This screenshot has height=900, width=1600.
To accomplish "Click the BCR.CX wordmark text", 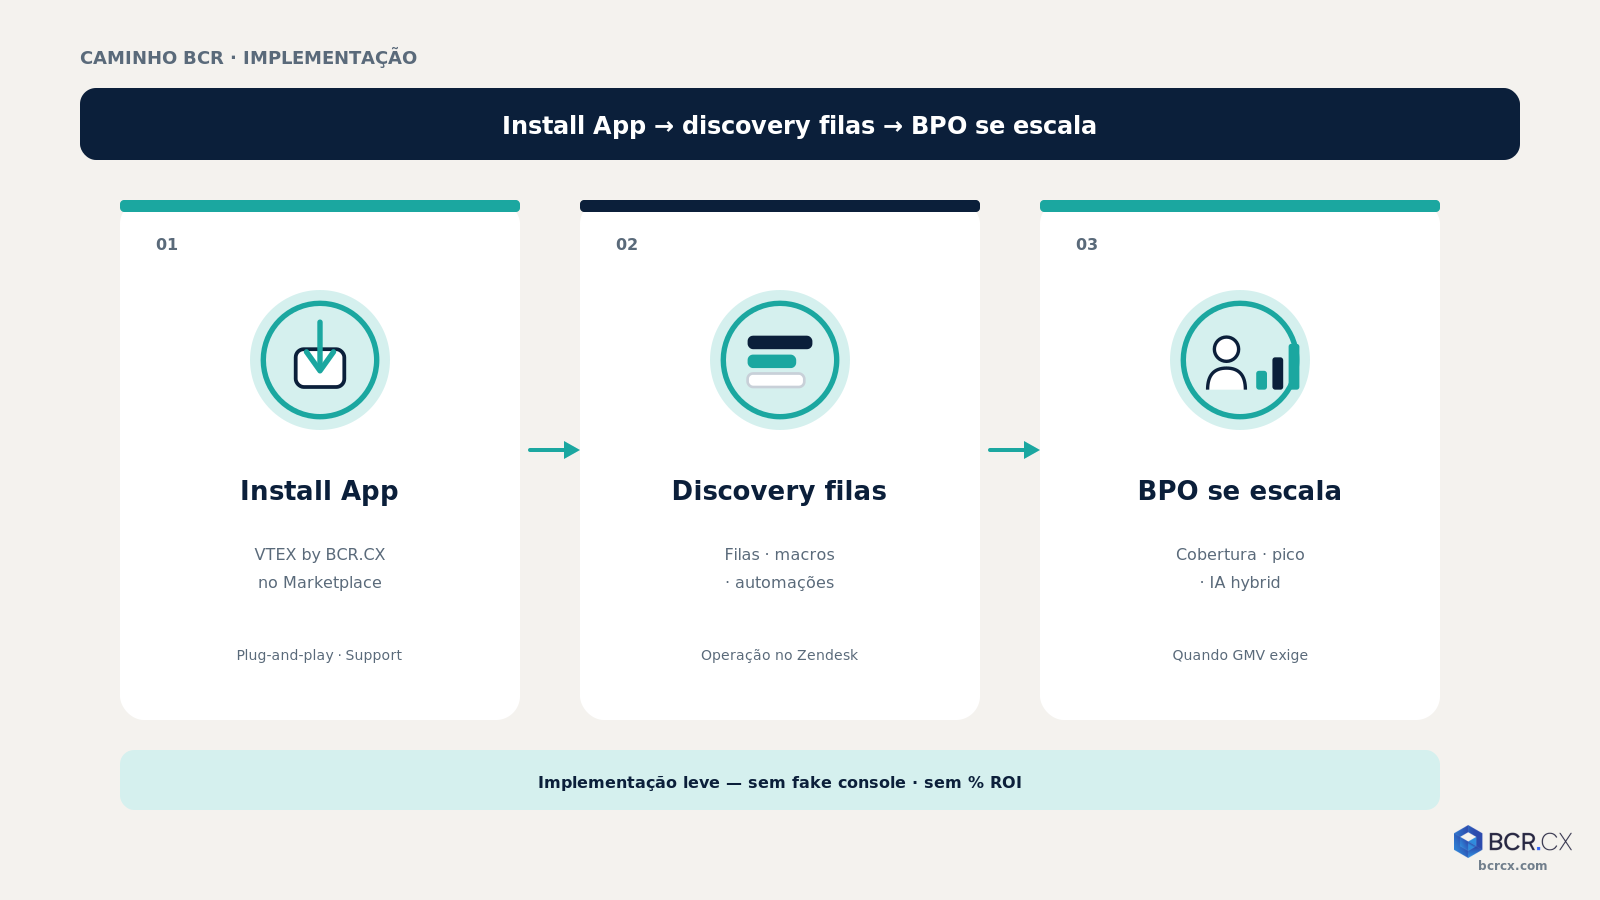I will click(1530, 841).
